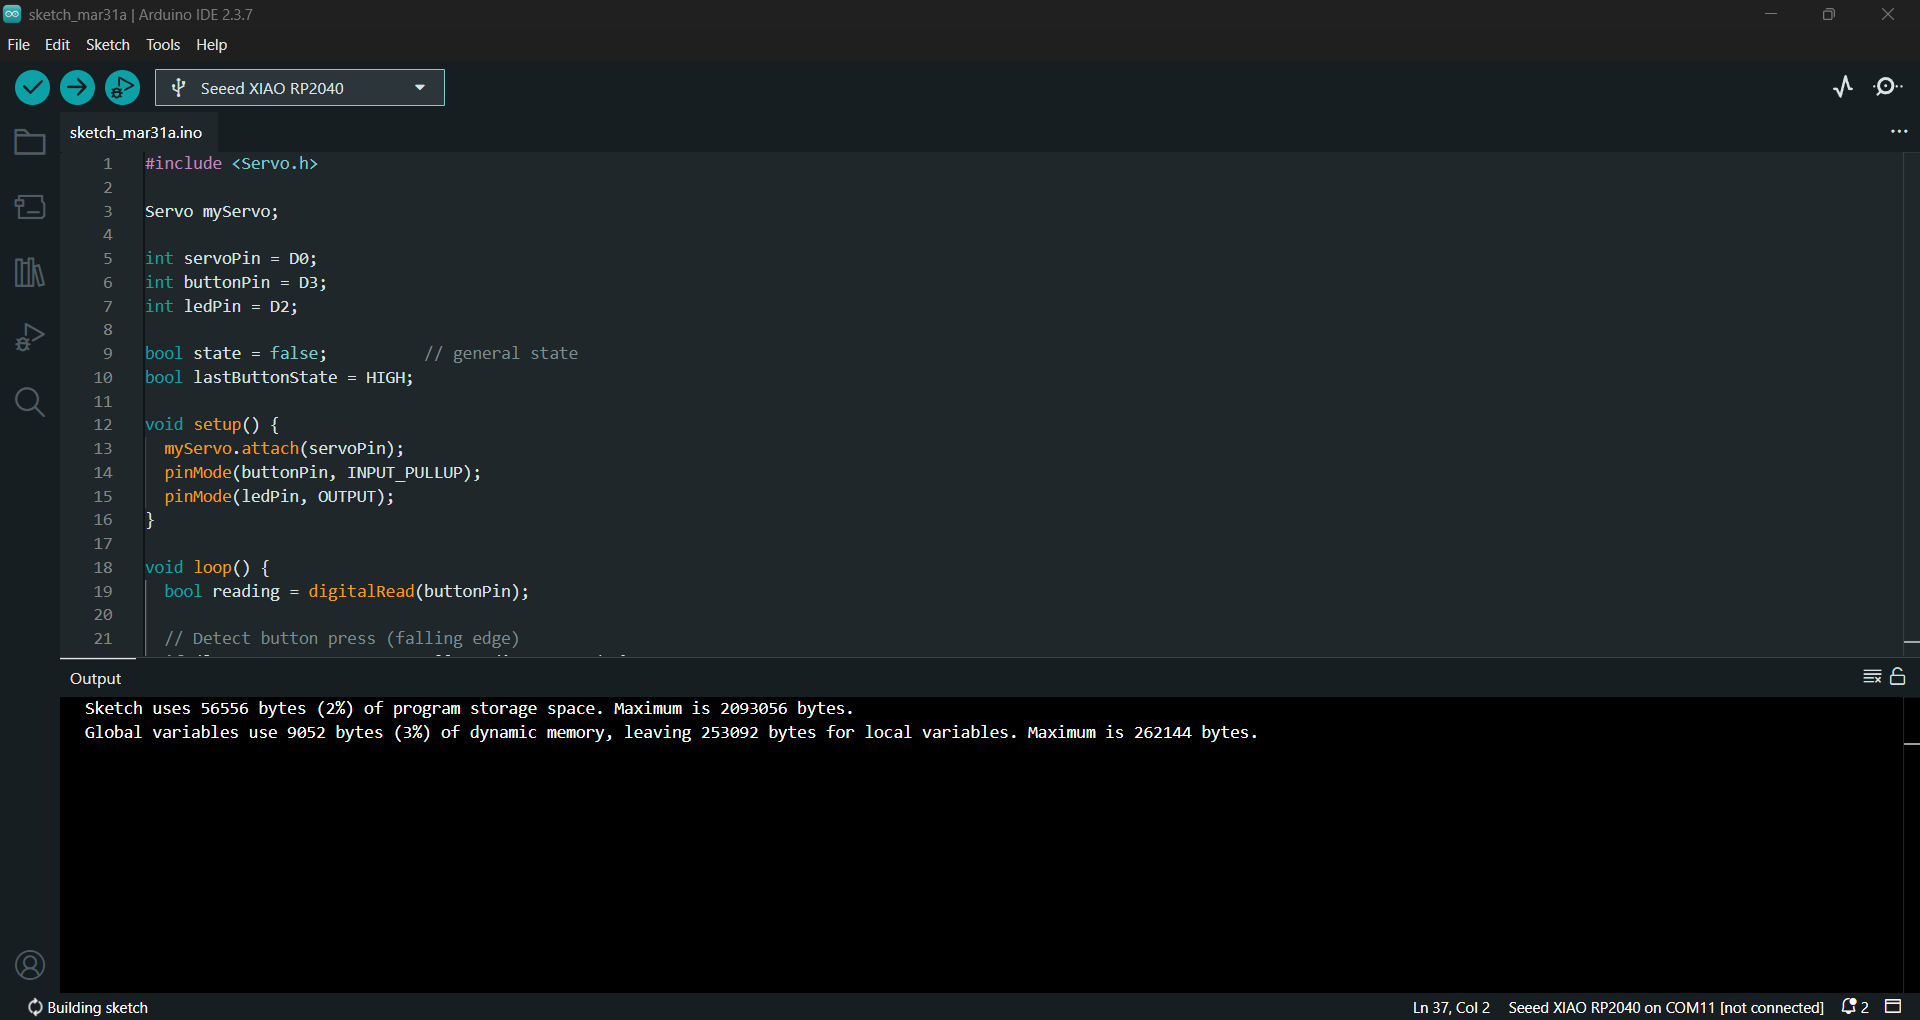Click the void setup() line
Viewport: 1920px width, 1020px height.
(212, 425)
